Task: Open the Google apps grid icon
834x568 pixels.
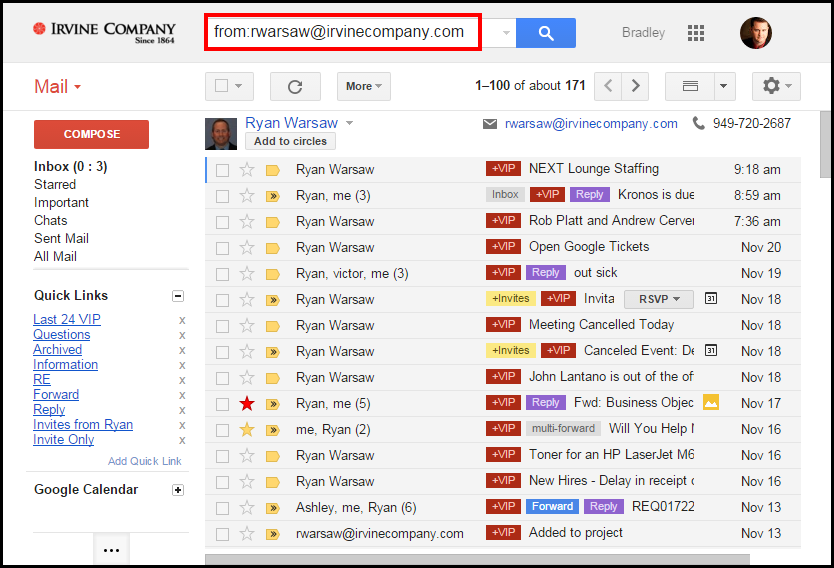Action: click(696, 33)
